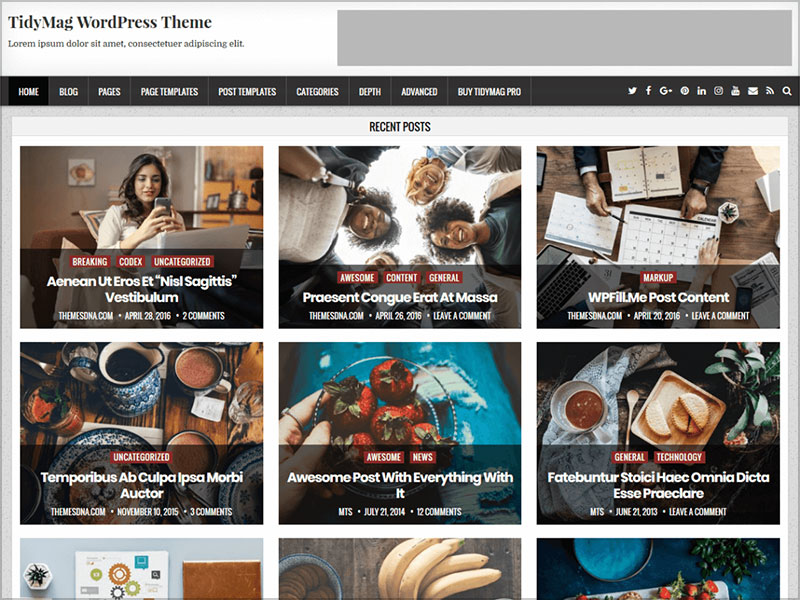This screenshot has width=800, height=600.
Task: Click April 28, 2016 date link
Action: (147, 315)
